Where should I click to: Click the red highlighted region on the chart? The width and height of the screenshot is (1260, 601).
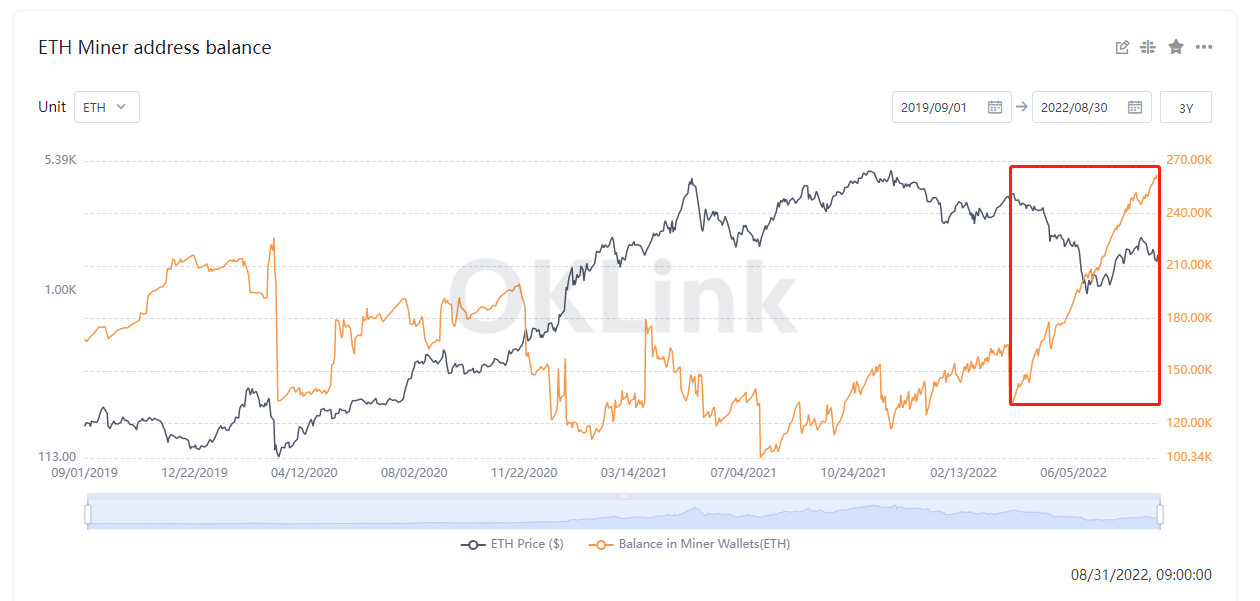(1085, 285)
